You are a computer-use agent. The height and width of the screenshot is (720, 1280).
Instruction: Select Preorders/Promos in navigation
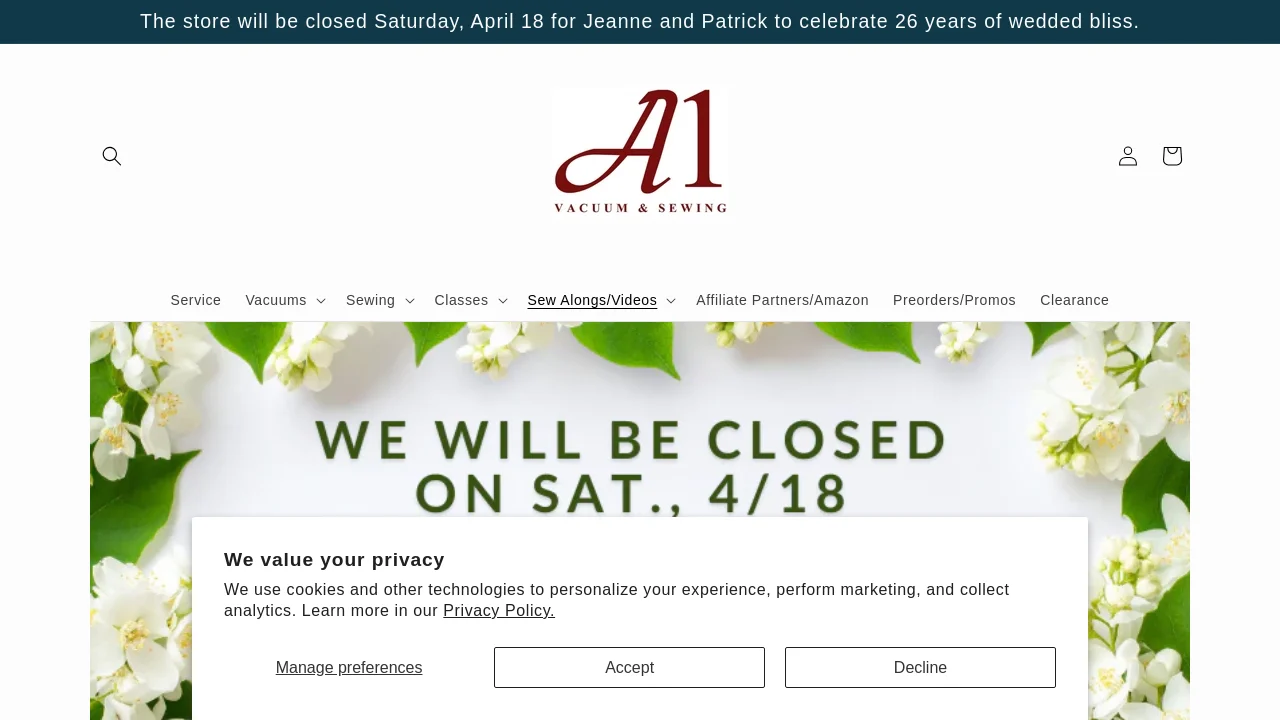click(954, 300)
